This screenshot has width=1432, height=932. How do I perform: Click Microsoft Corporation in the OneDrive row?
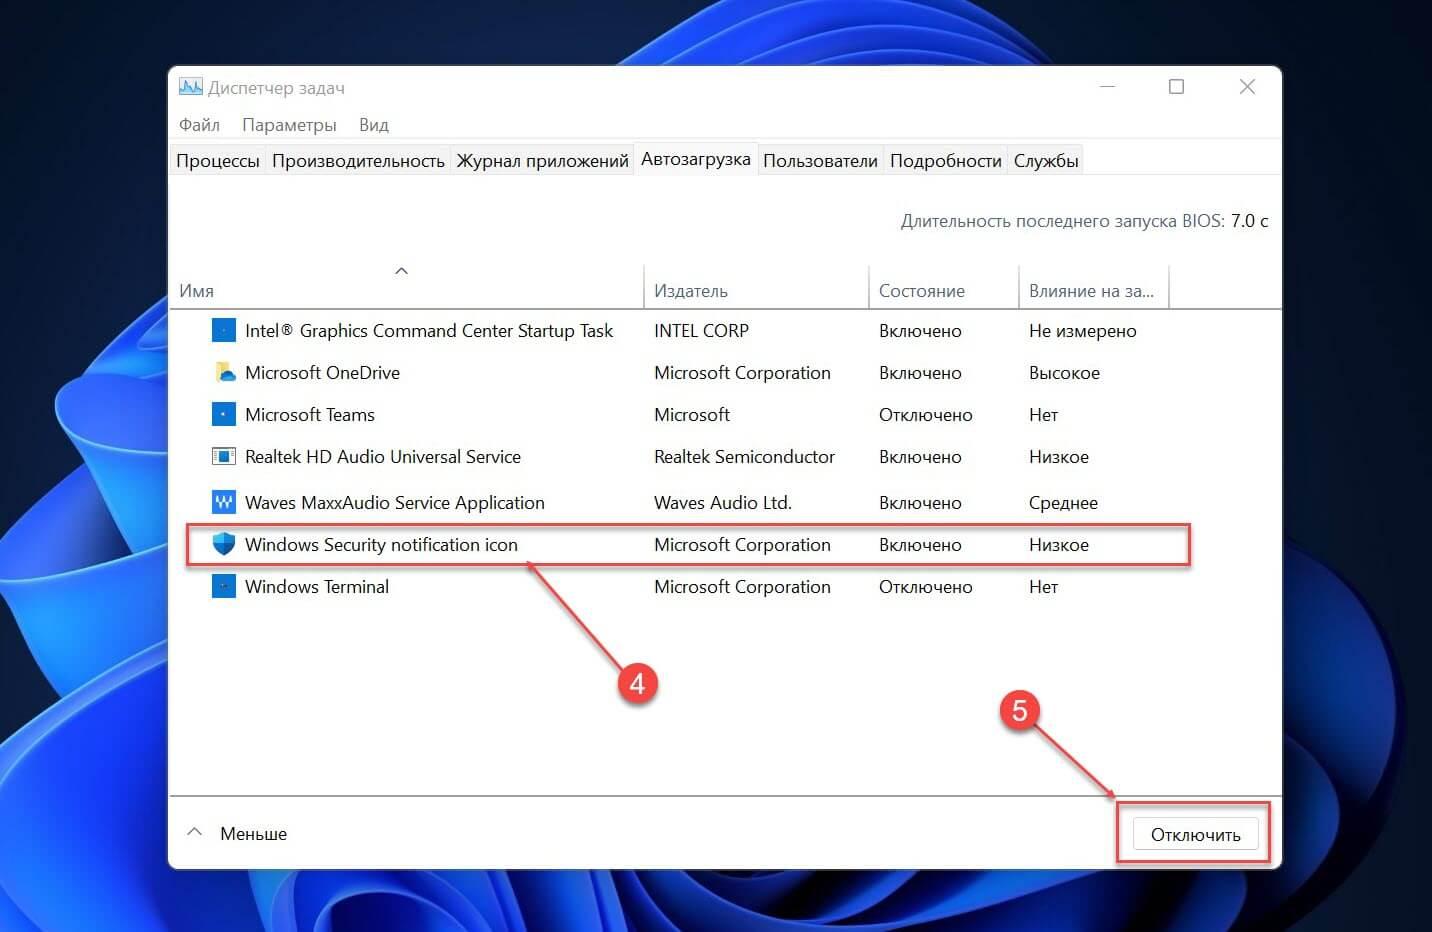742,372
